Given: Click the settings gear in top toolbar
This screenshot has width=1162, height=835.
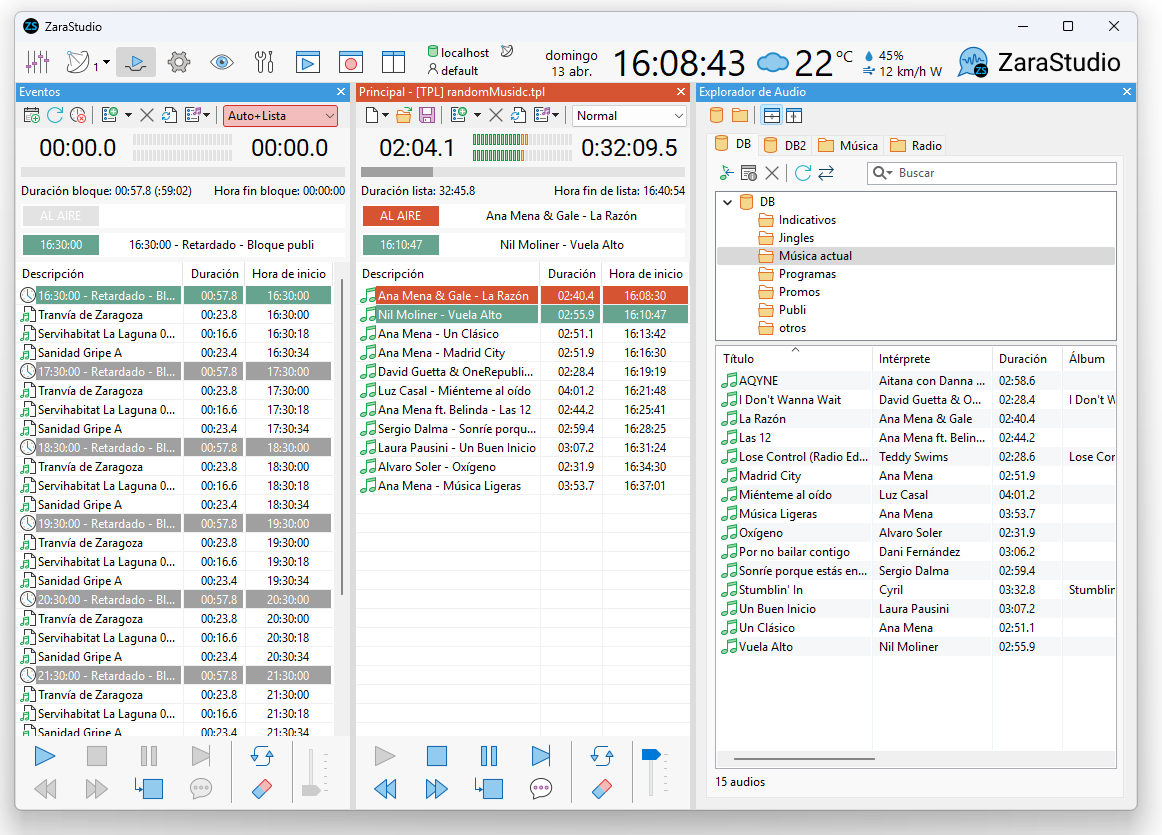Looking at the screenshot, I should point(179,63).
